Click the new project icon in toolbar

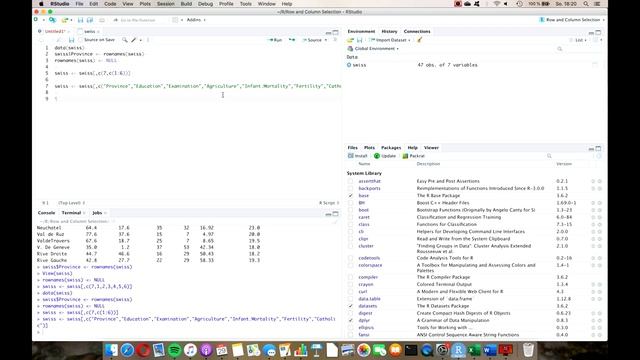pos(52,20)
